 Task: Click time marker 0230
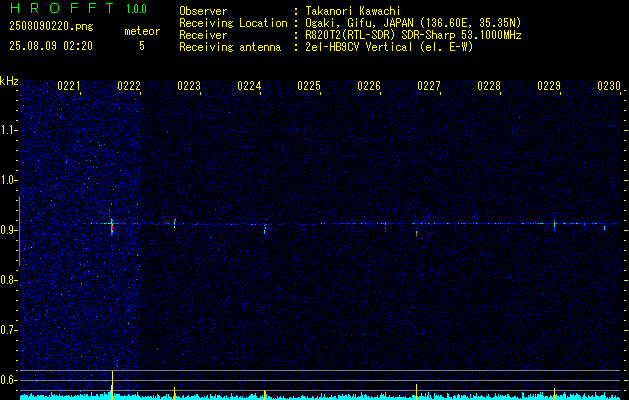coord(609,86)
